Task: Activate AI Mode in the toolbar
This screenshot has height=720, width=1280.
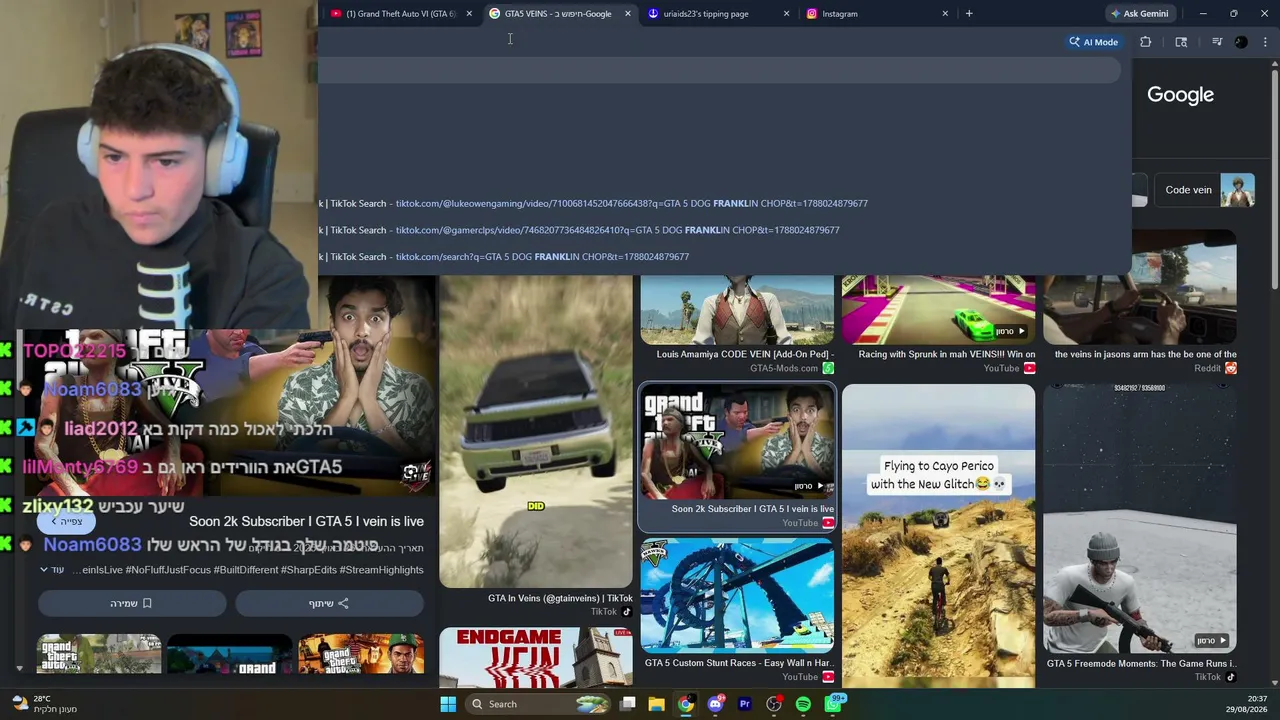Action: tap(1093, 42)
